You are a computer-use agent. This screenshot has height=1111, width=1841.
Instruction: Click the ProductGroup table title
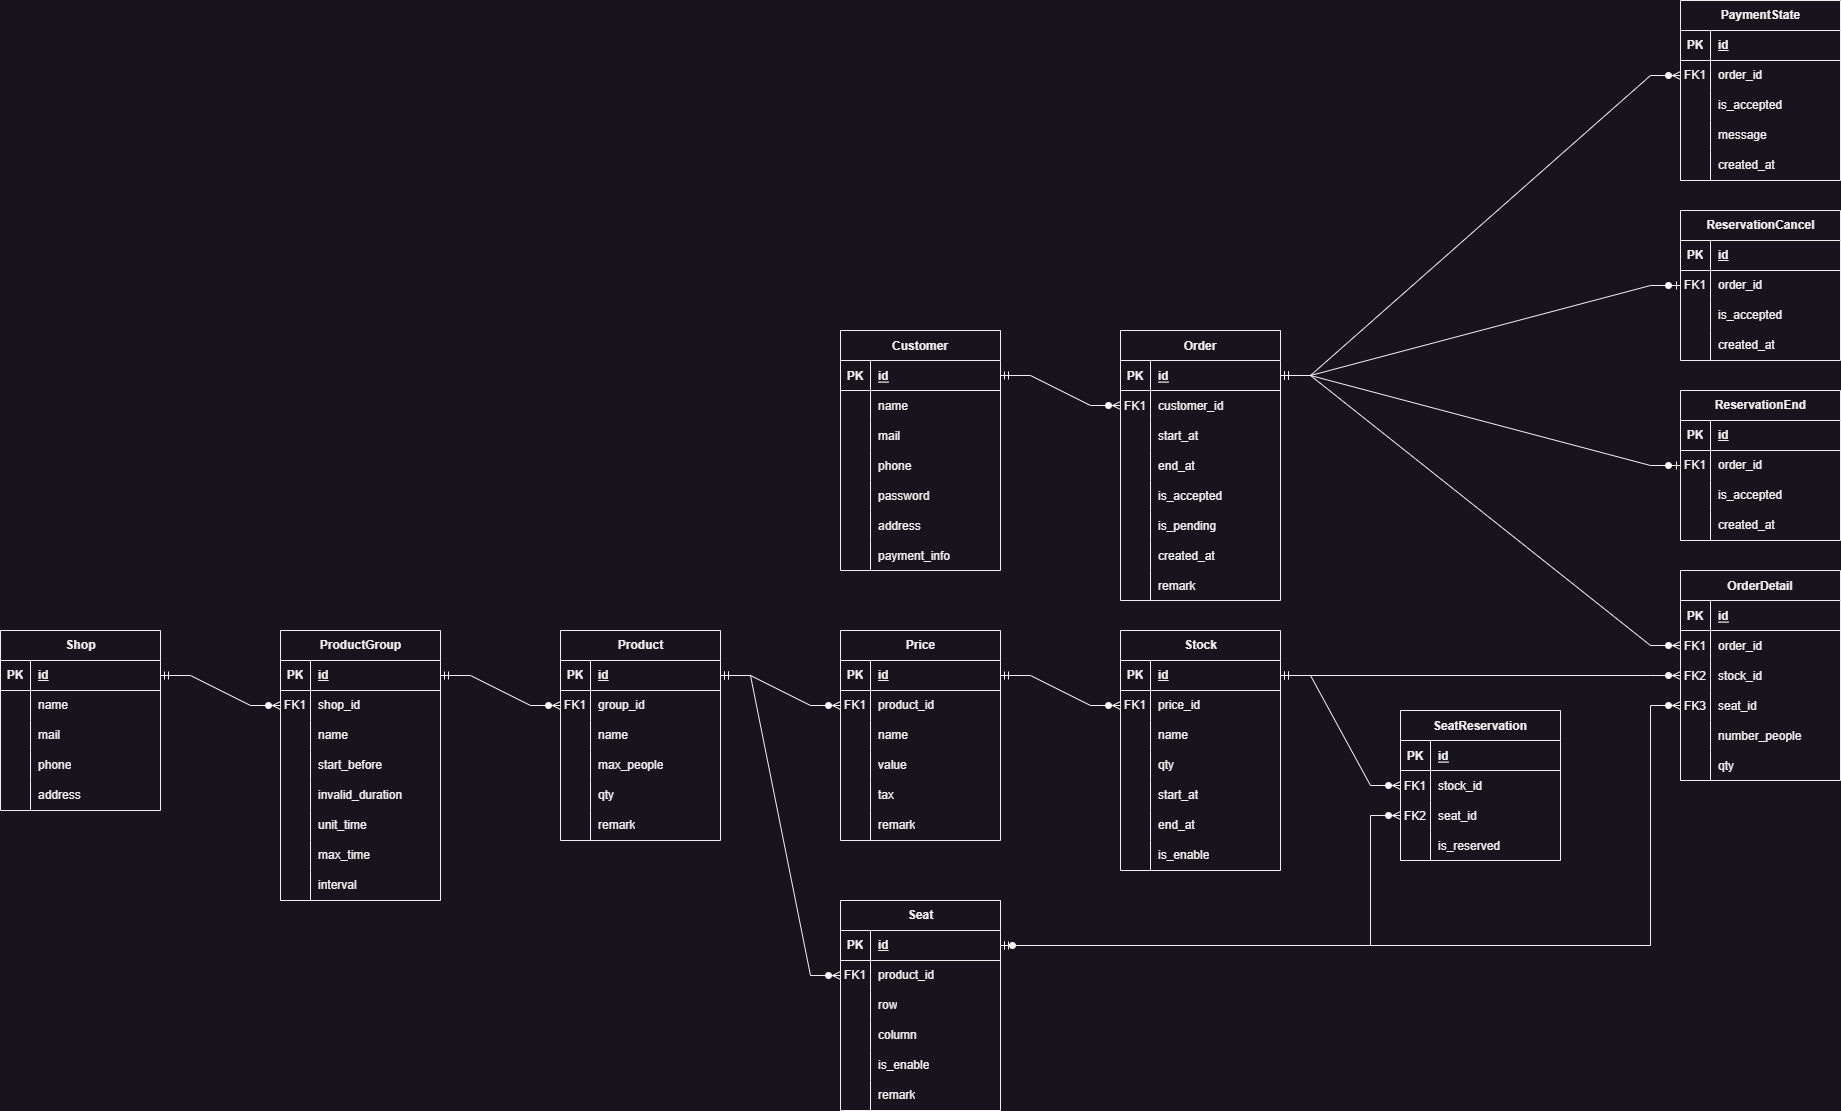coord(360,645)
